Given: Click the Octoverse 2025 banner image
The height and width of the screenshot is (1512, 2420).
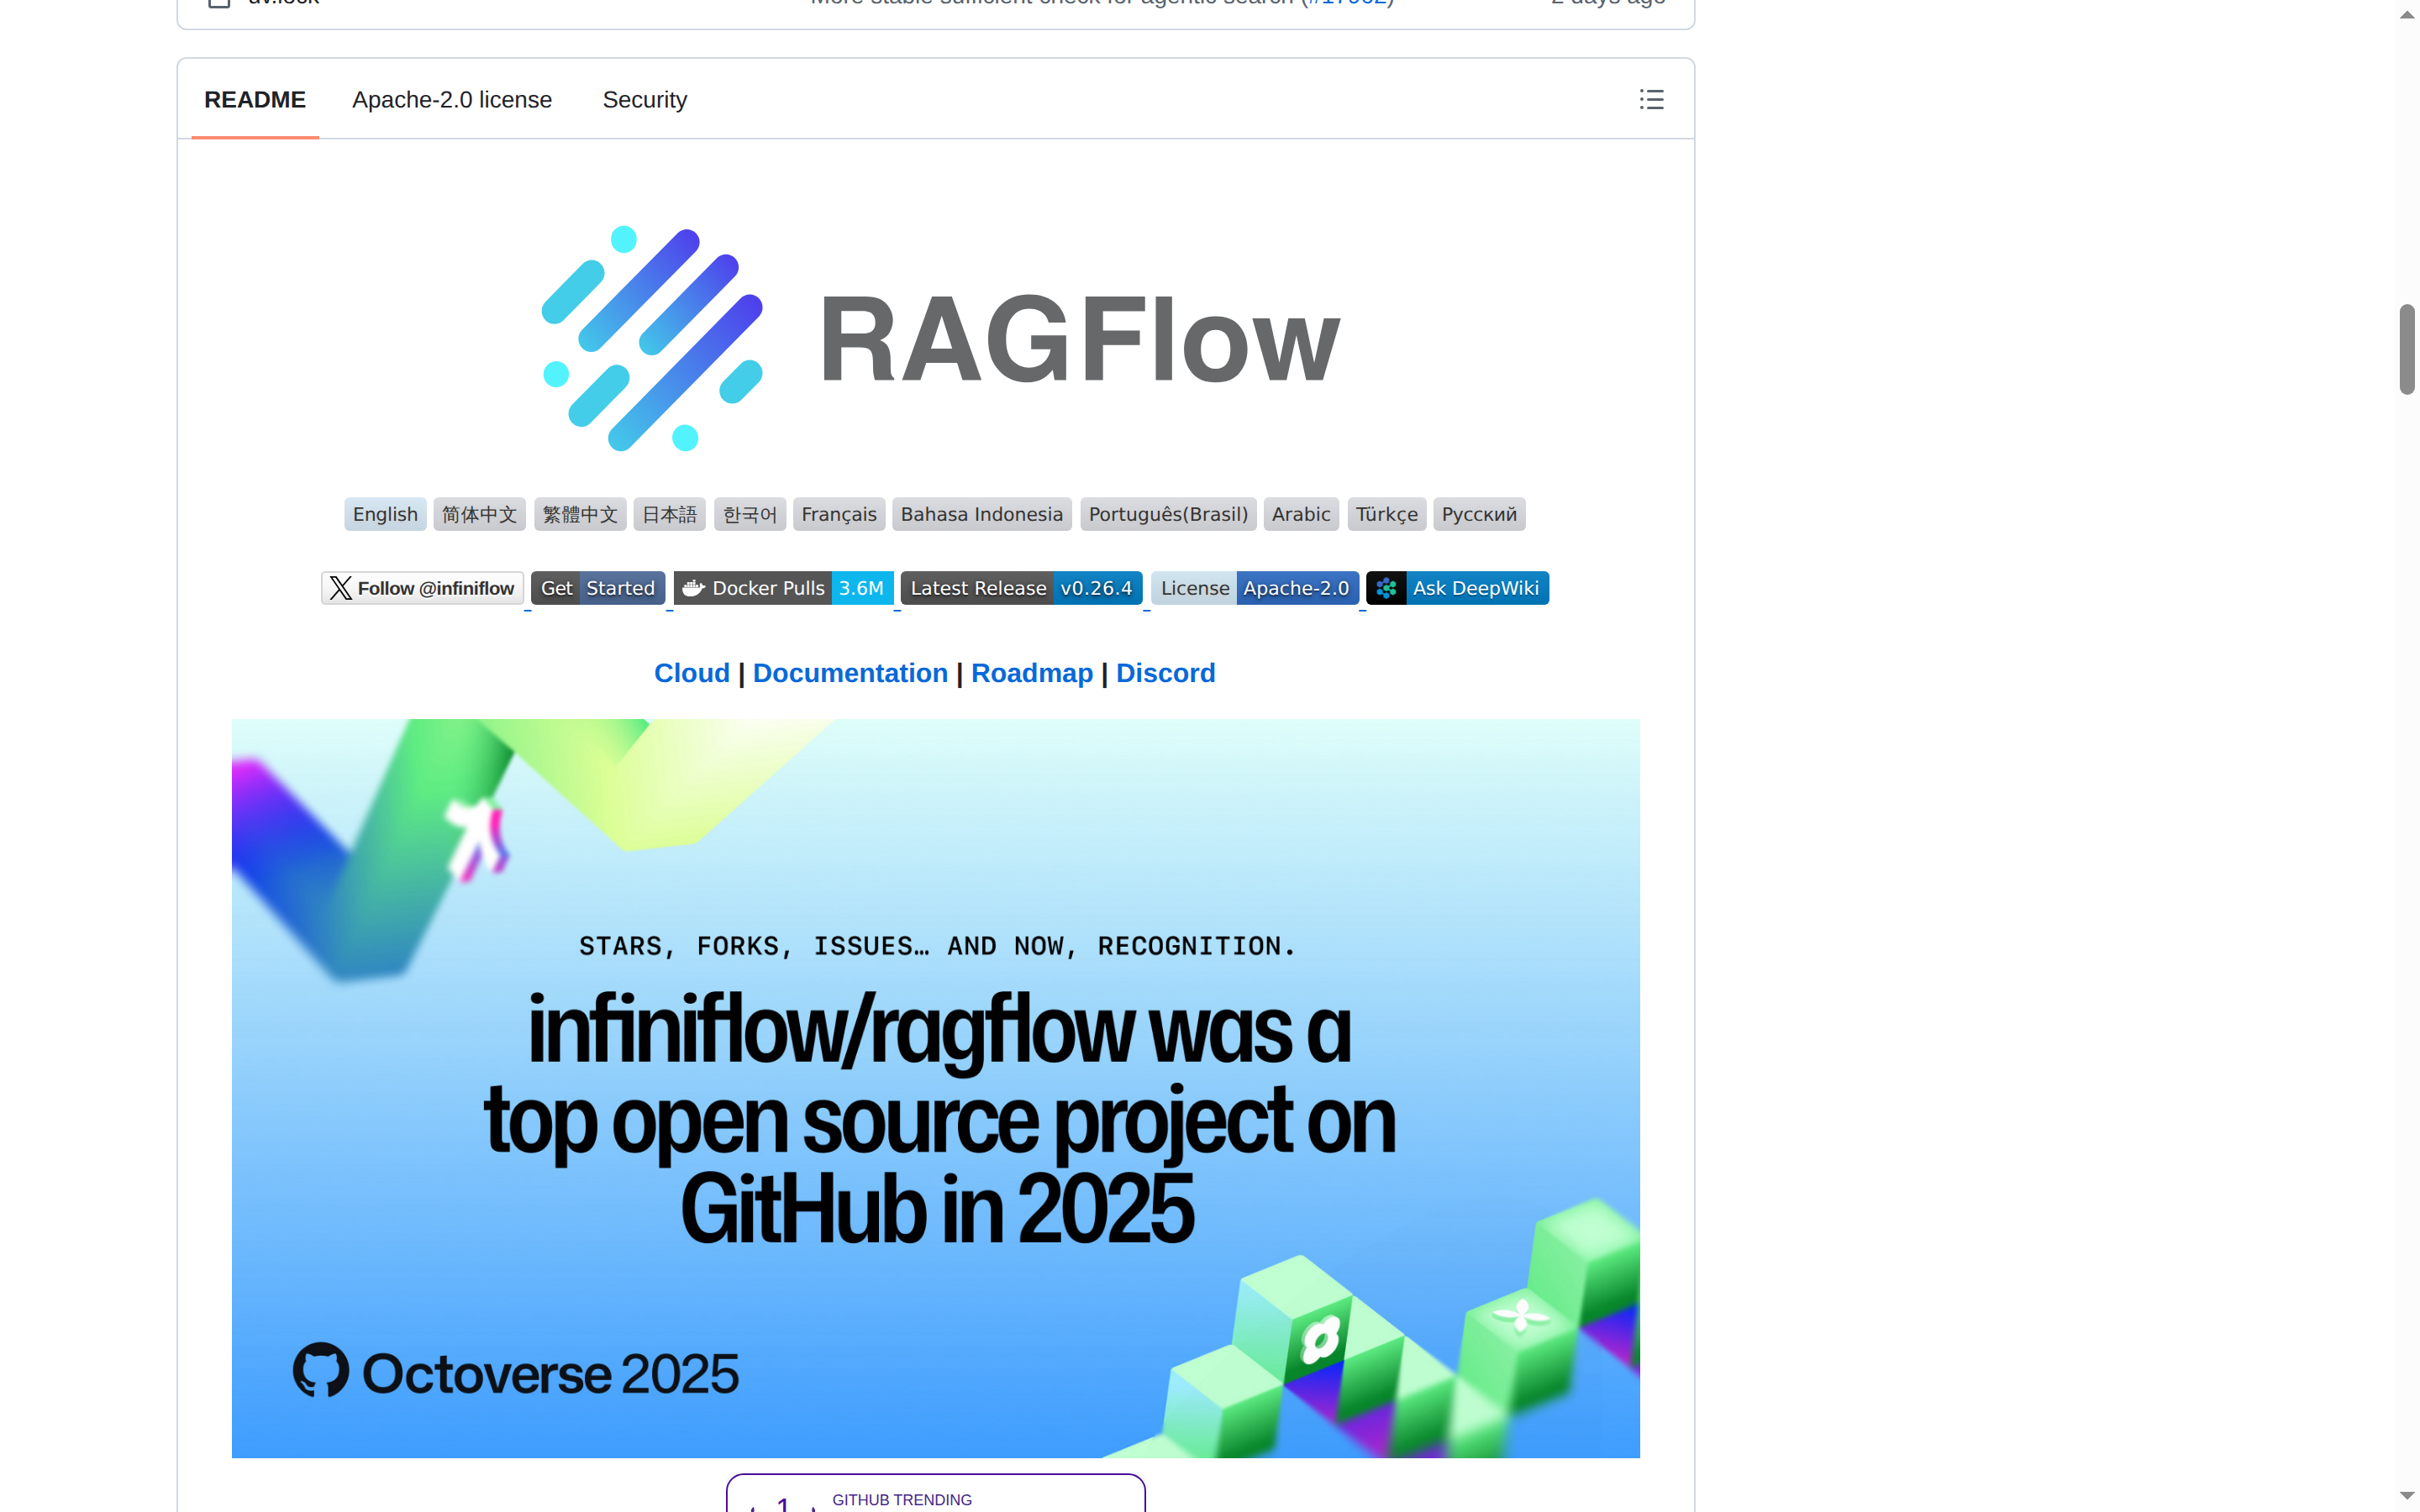Looking at the screenshot, I should pyautogui.click(x=936, y=1088).
